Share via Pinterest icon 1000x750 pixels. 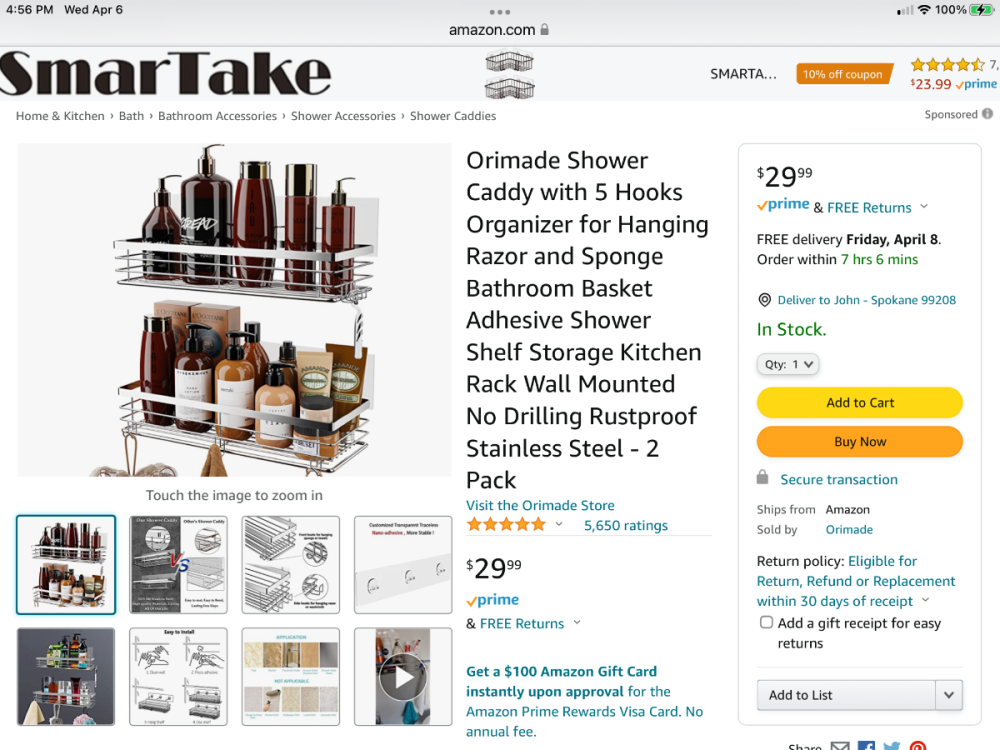[x=918, y=746]
